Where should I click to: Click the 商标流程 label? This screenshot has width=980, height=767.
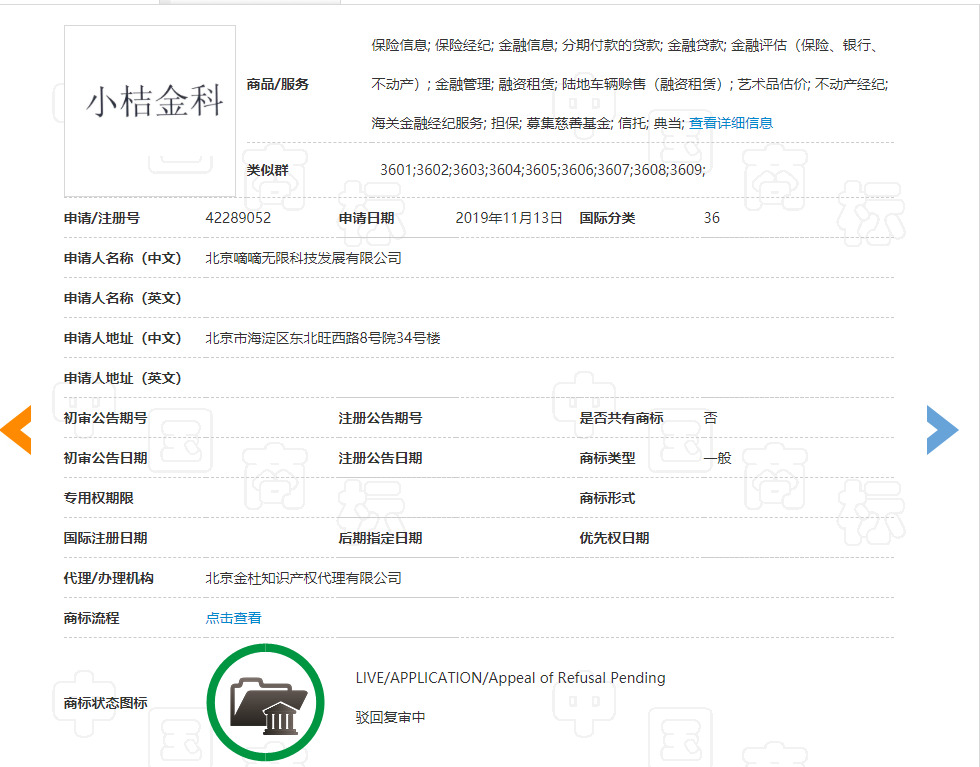[91, 618]
